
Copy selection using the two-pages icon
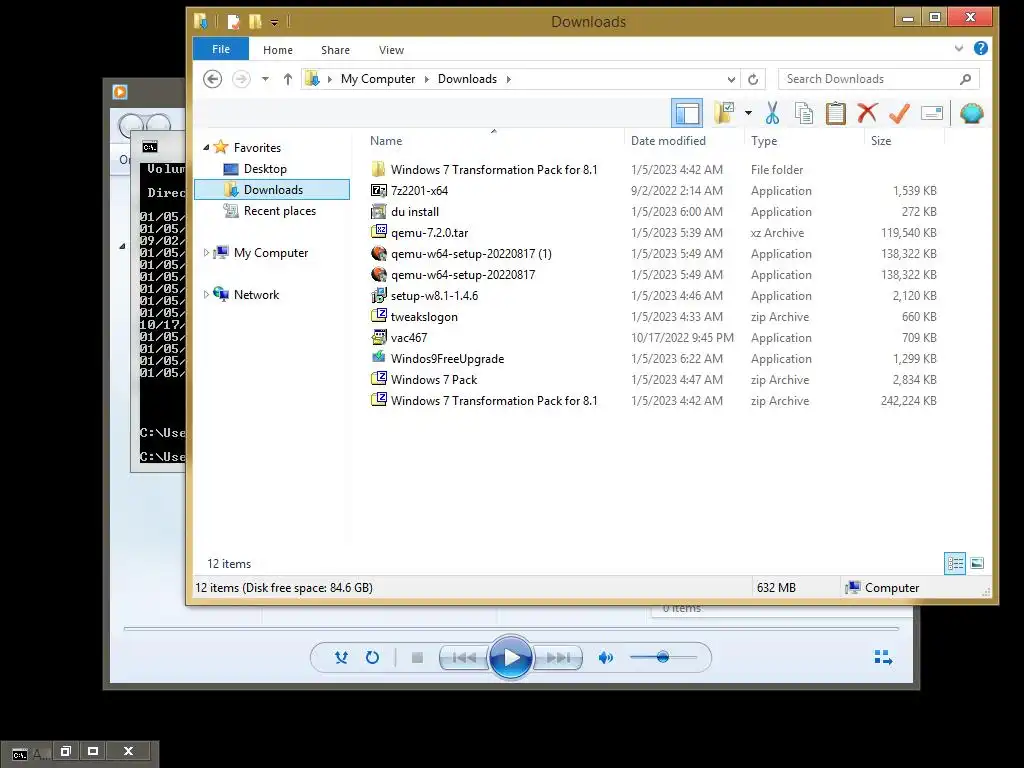pyautogui.click(x=804, y=113)
